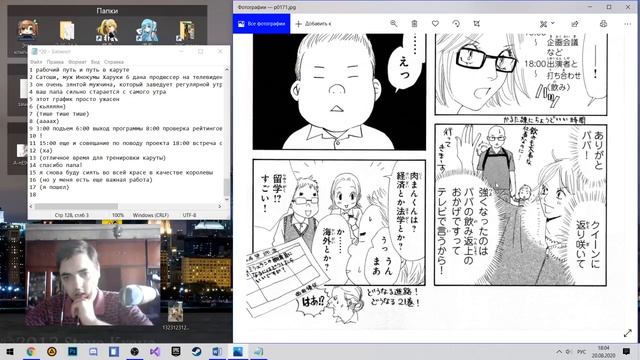This screenshot has height=360, width=640.
Task: Mark photo as favorite with heart icon
Action: pos(435,24)
